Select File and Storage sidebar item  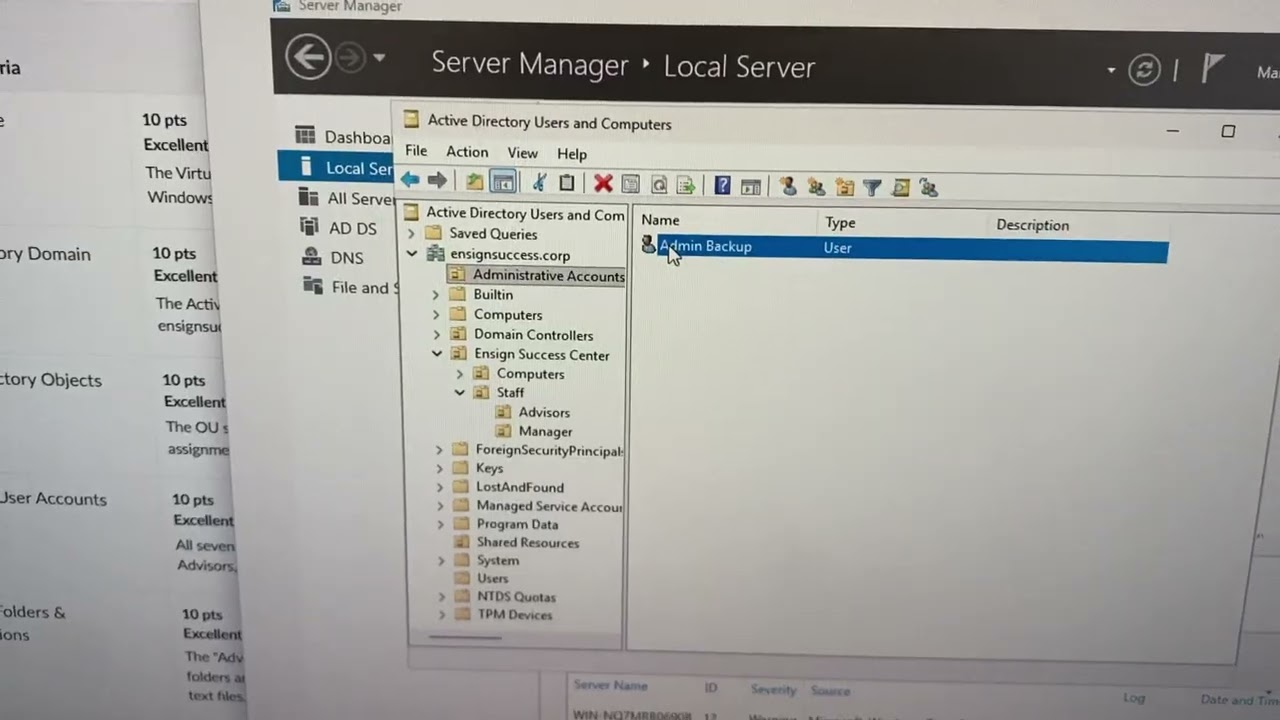(350, 287)
